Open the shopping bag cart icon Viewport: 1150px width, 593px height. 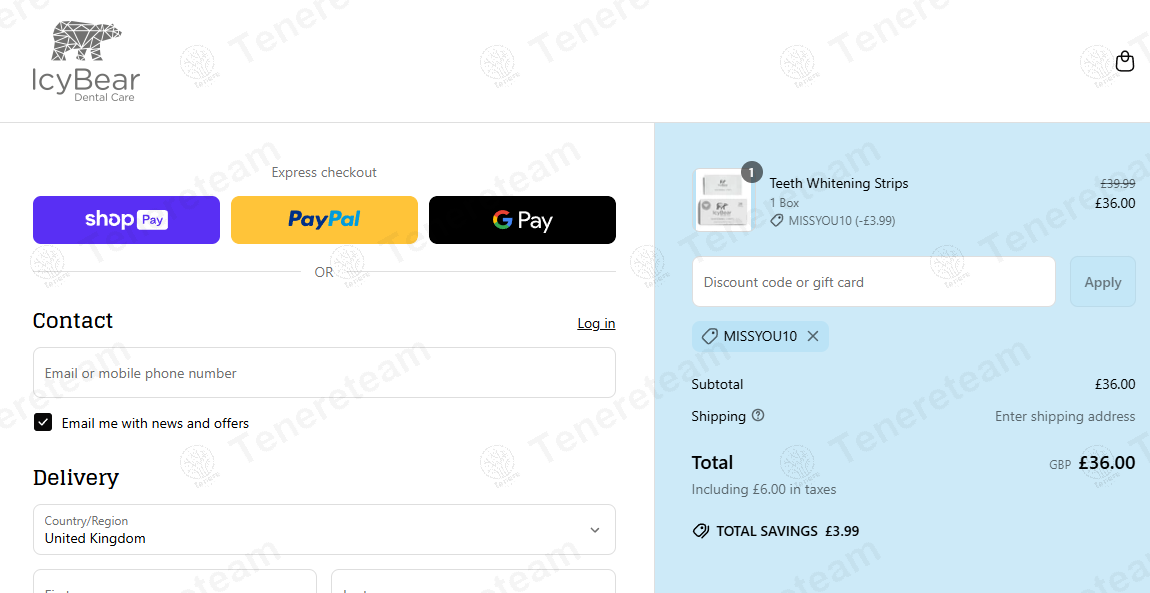(x=1124, y=61)
